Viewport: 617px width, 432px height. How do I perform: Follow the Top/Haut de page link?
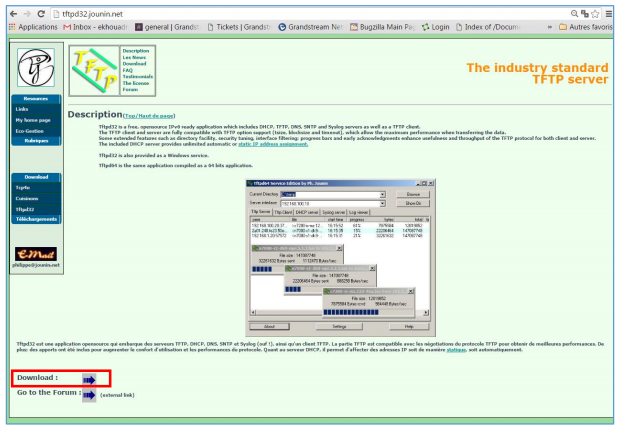(149, 116)
